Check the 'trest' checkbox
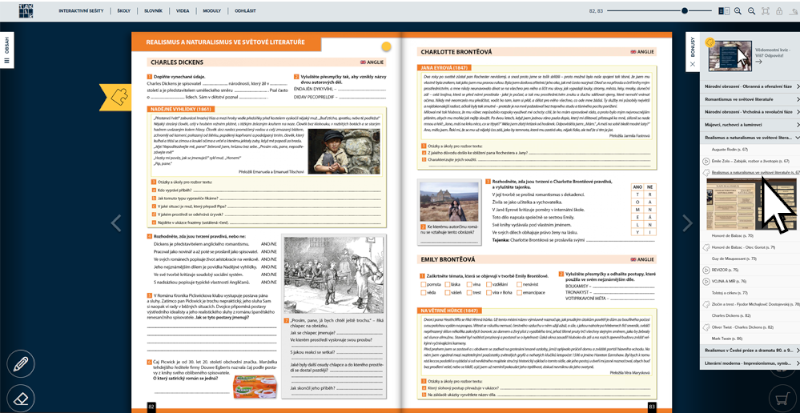Image resolution: width=800 pixels, height=413 pixels. 468,293
